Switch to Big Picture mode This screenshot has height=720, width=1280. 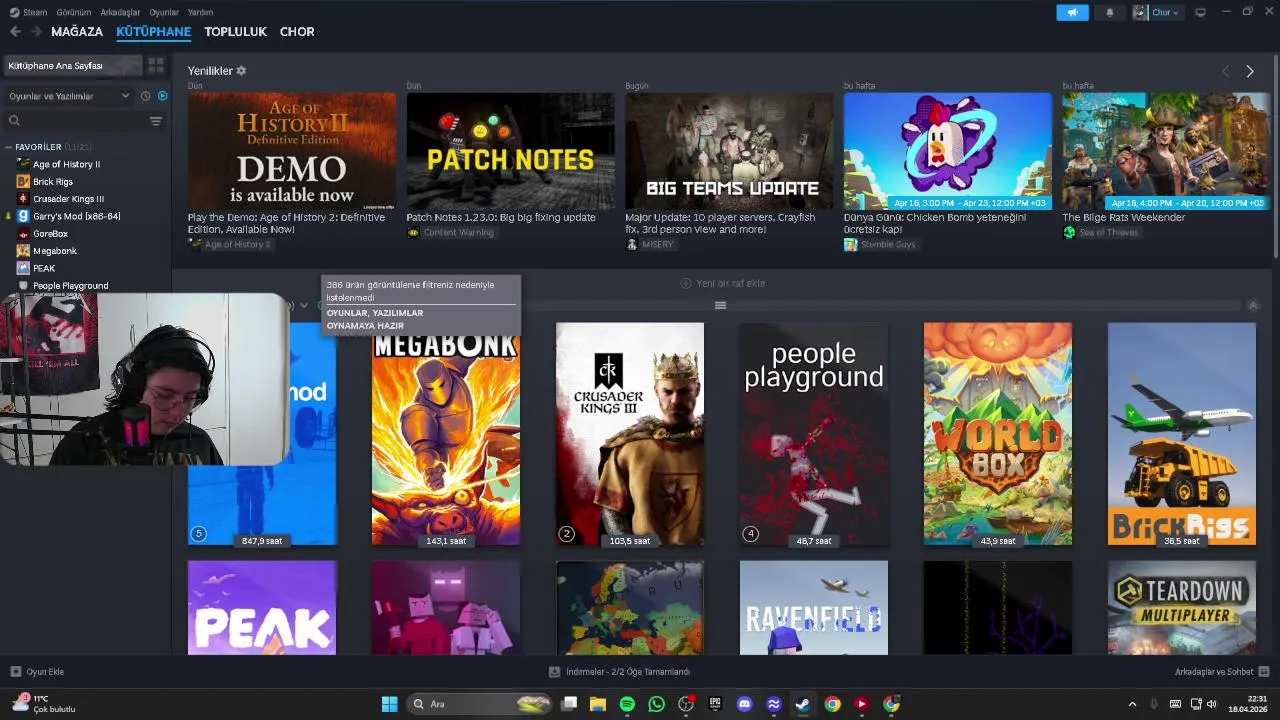(1200, 12)
